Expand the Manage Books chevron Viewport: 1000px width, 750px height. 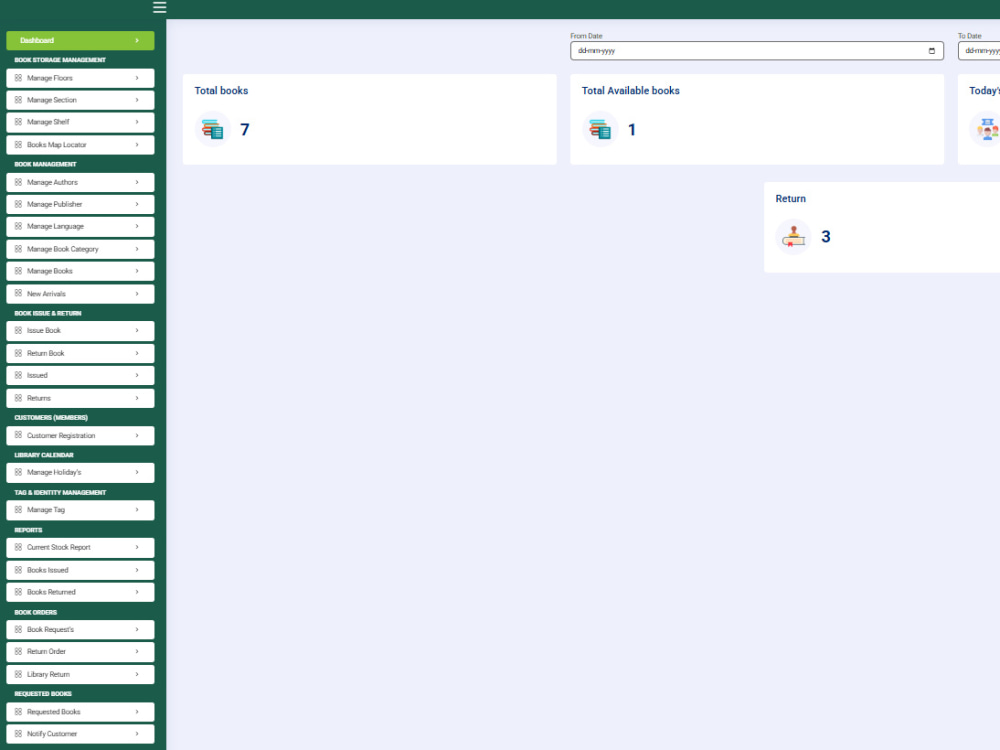click(137, 271)
